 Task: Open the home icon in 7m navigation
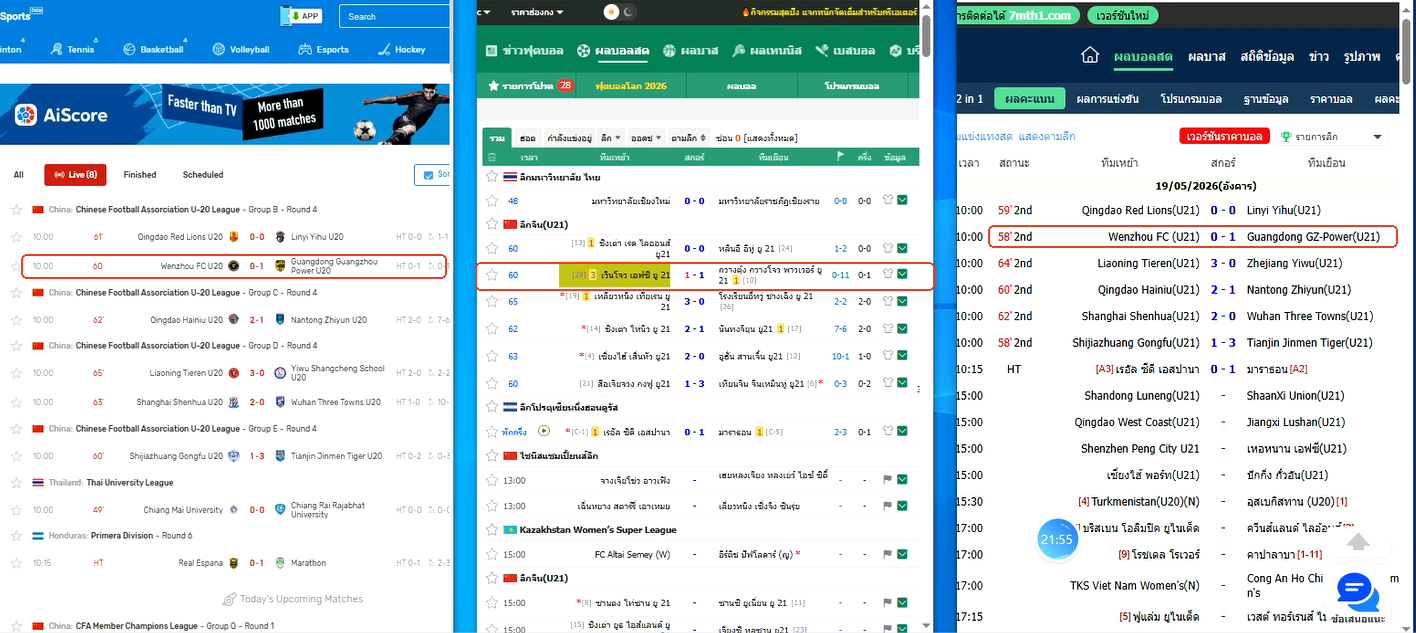1090,55
